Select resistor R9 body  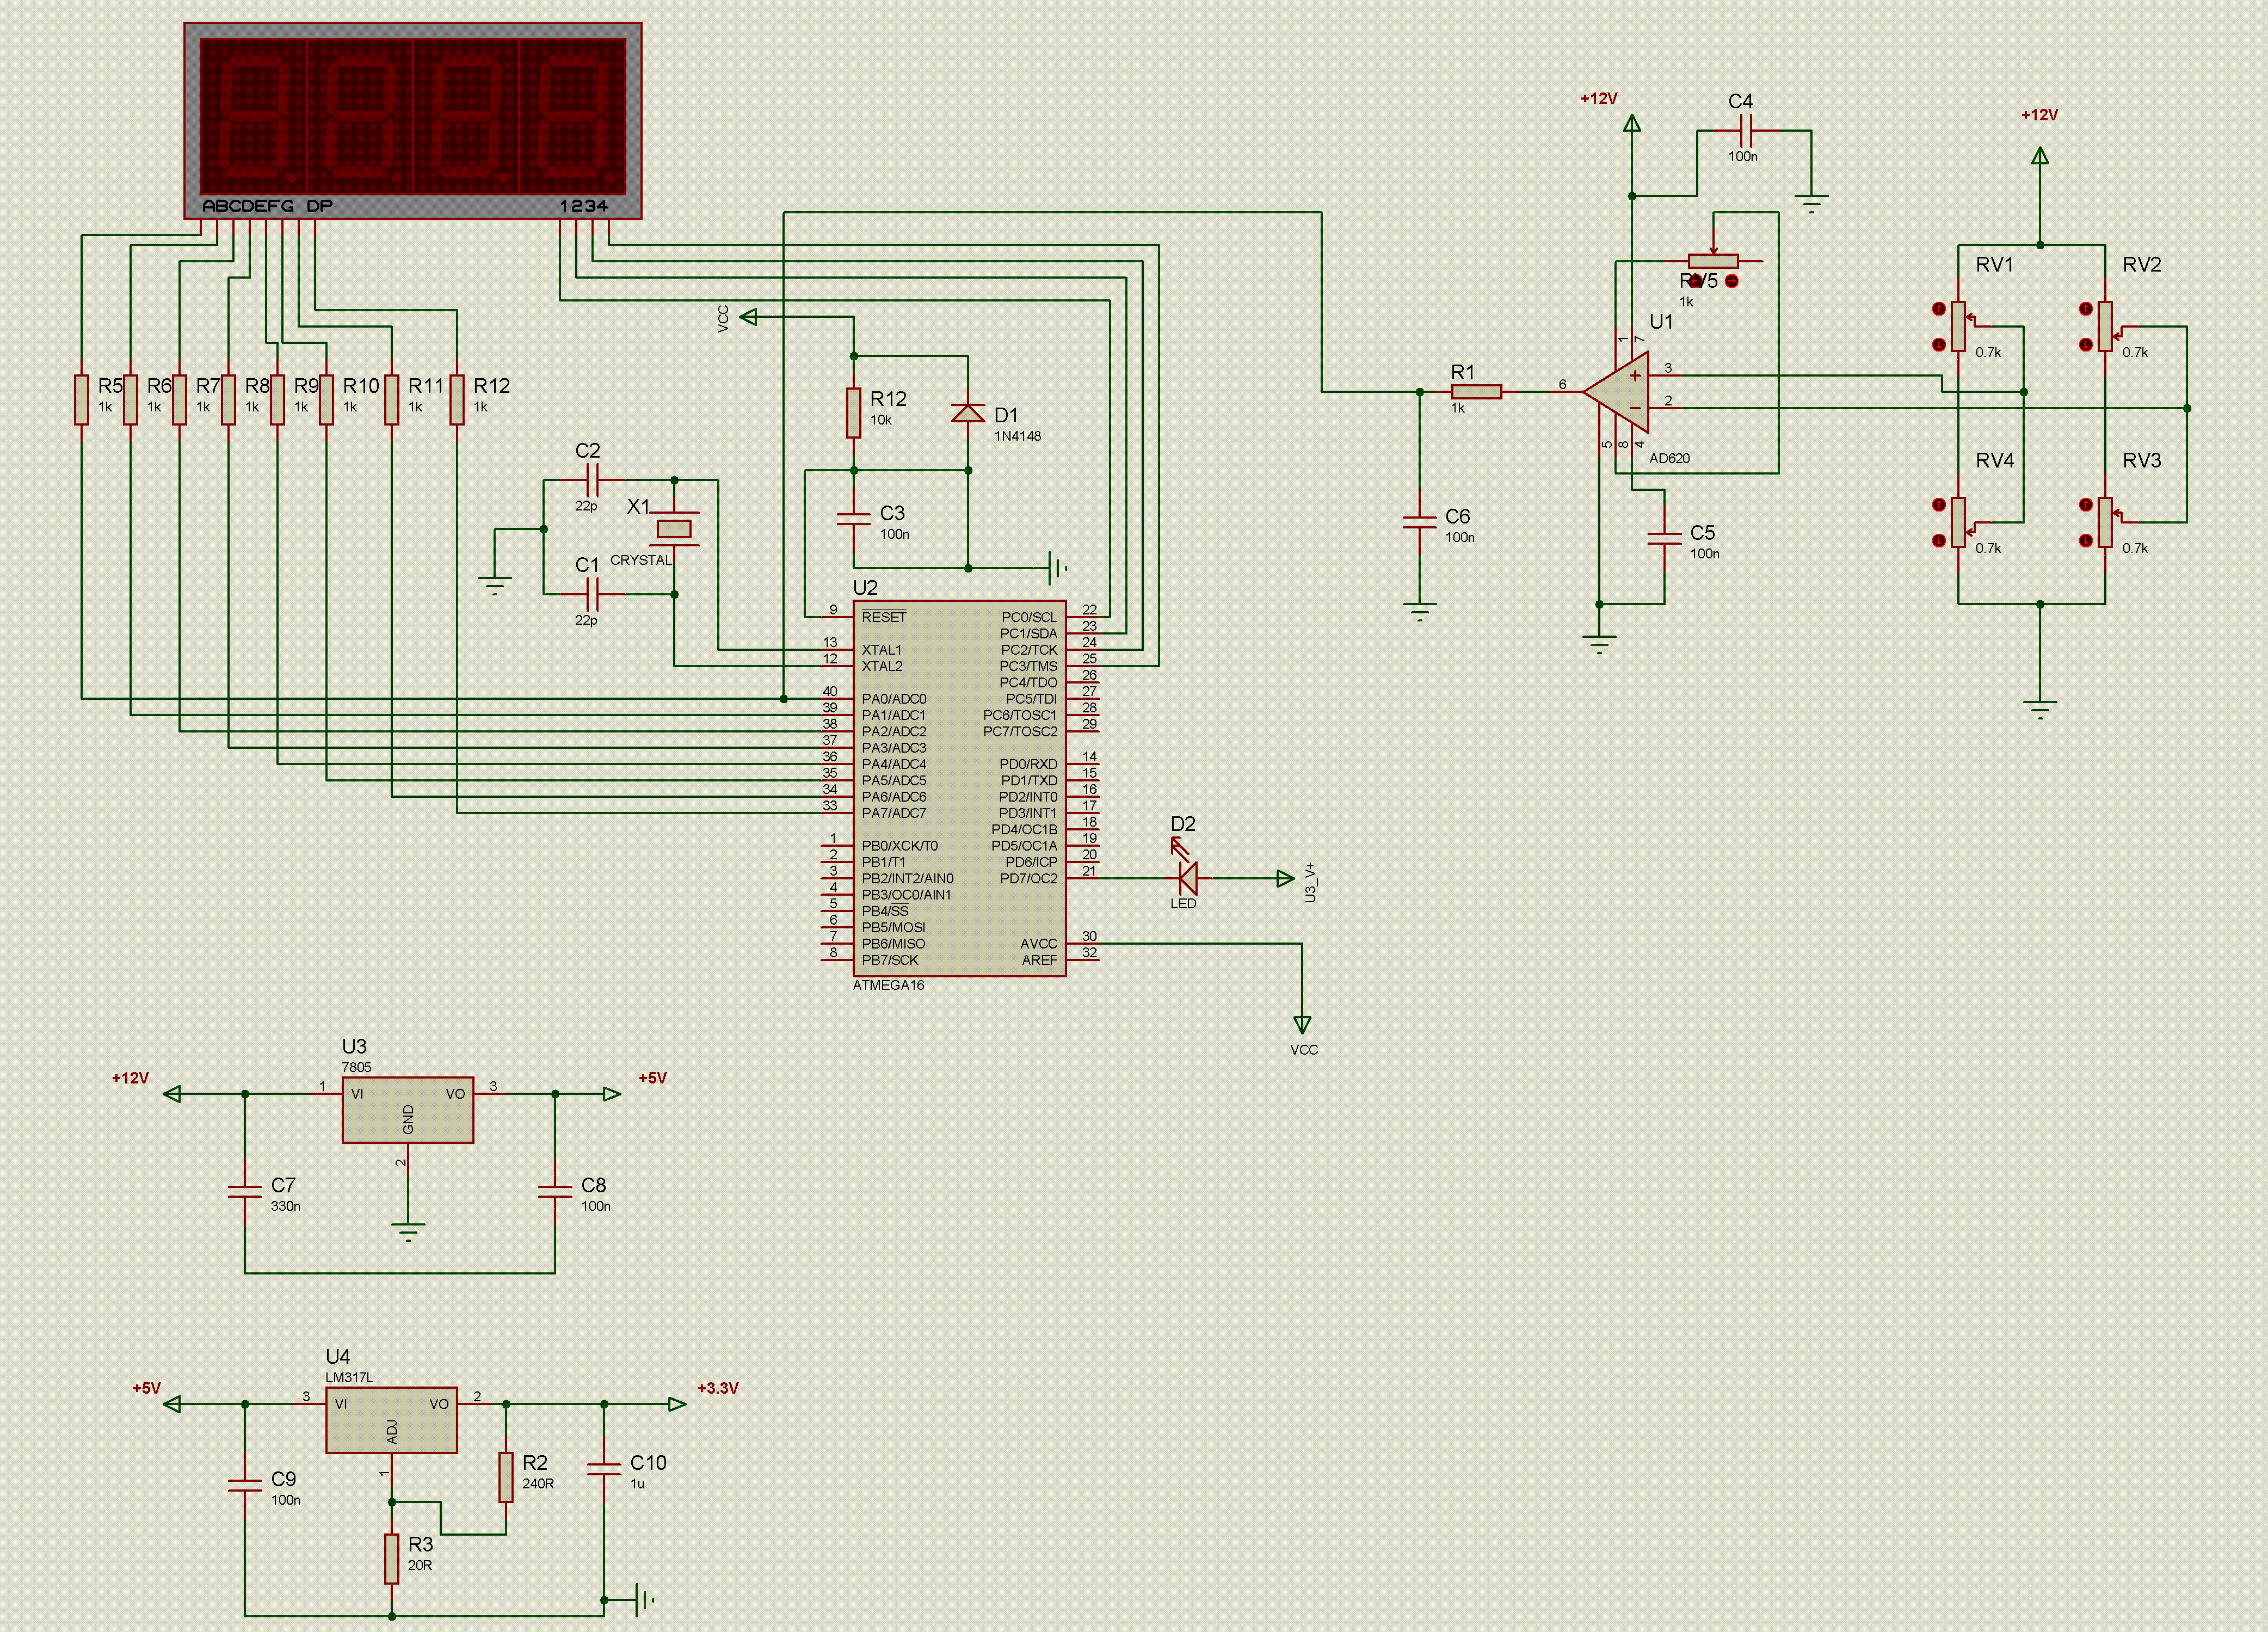277,399
